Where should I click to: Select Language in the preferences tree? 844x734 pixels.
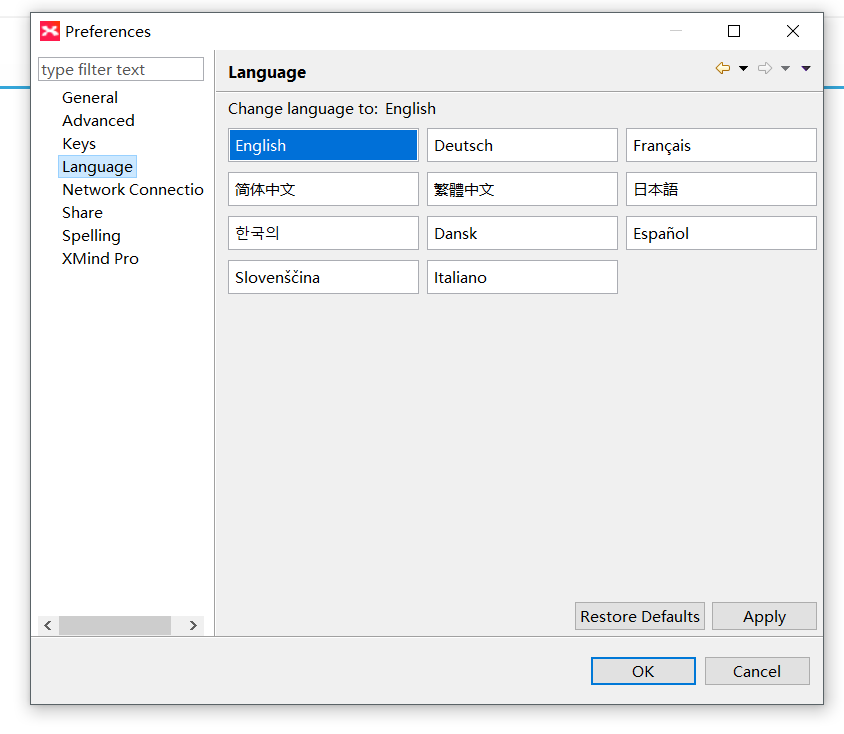point(97,167)
